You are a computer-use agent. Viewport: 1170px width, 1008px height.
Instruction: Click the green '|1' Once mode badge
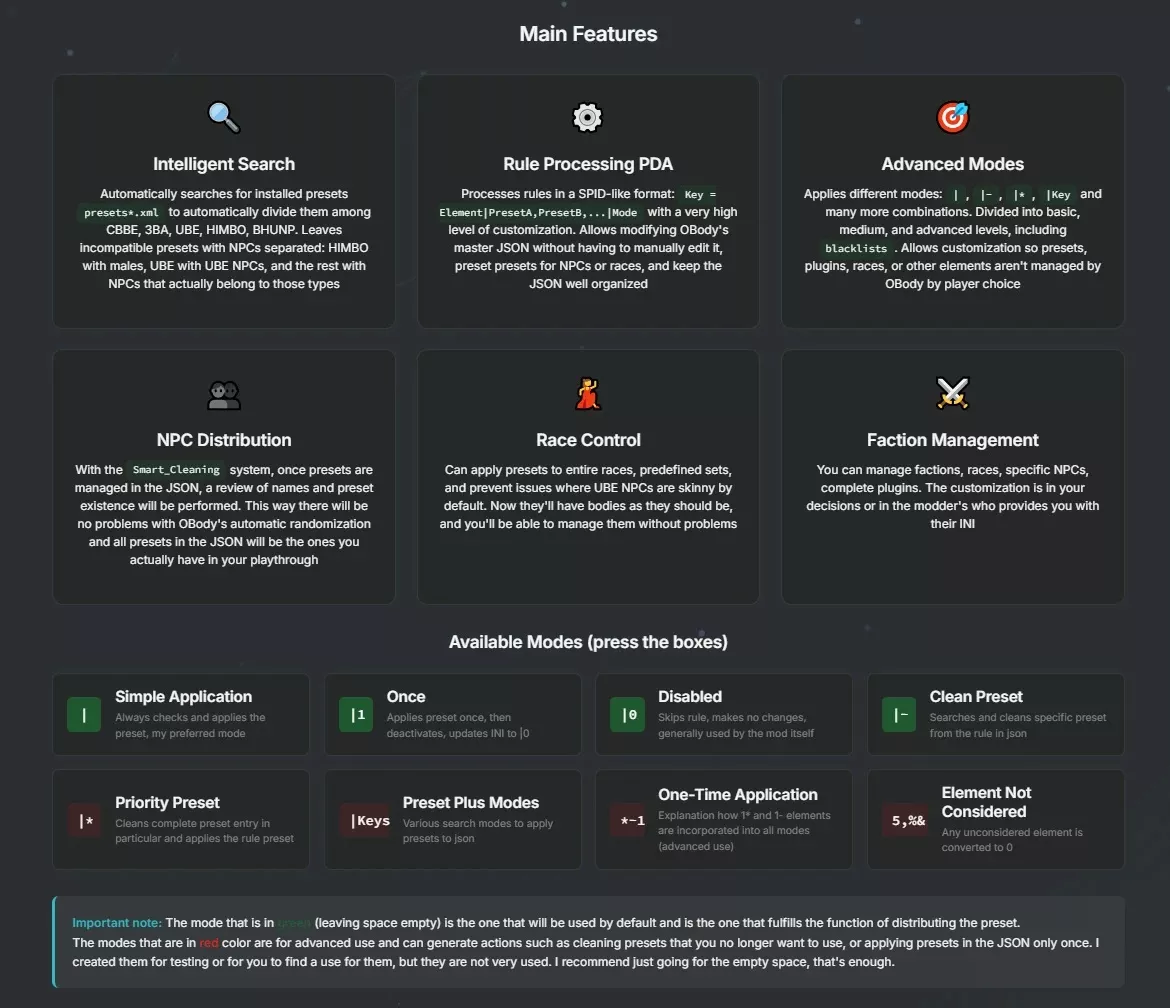coord(356,715)
